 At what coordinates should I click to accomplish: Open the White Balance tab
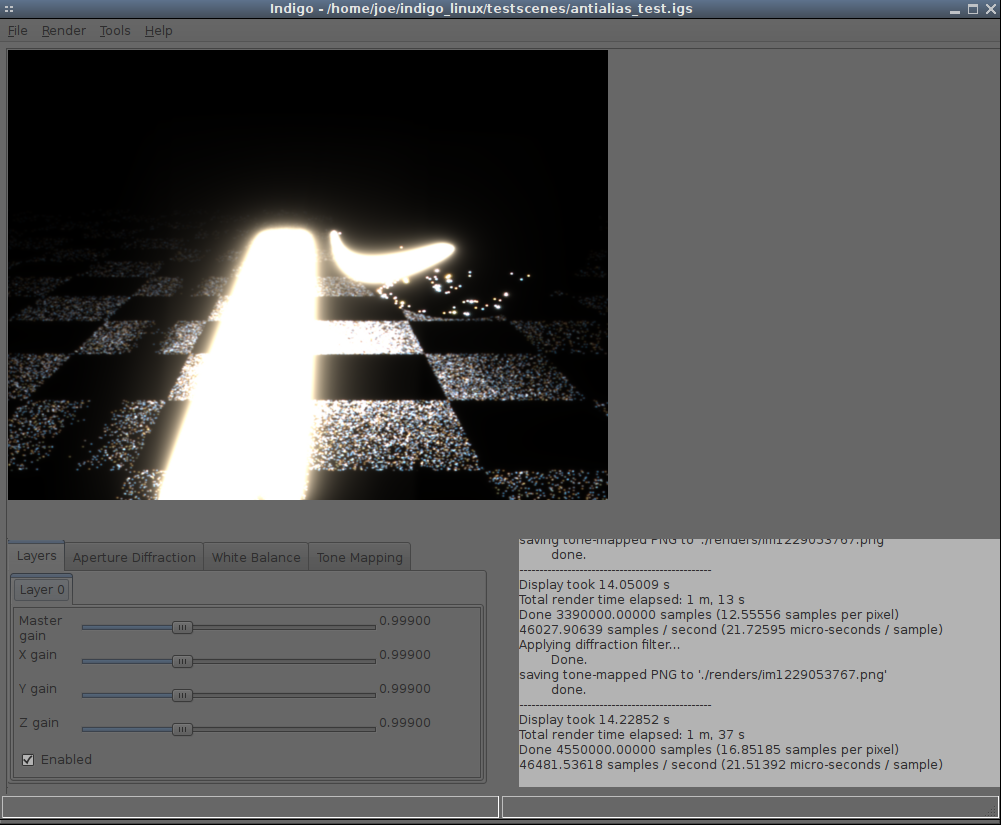(x=256, y=557)
